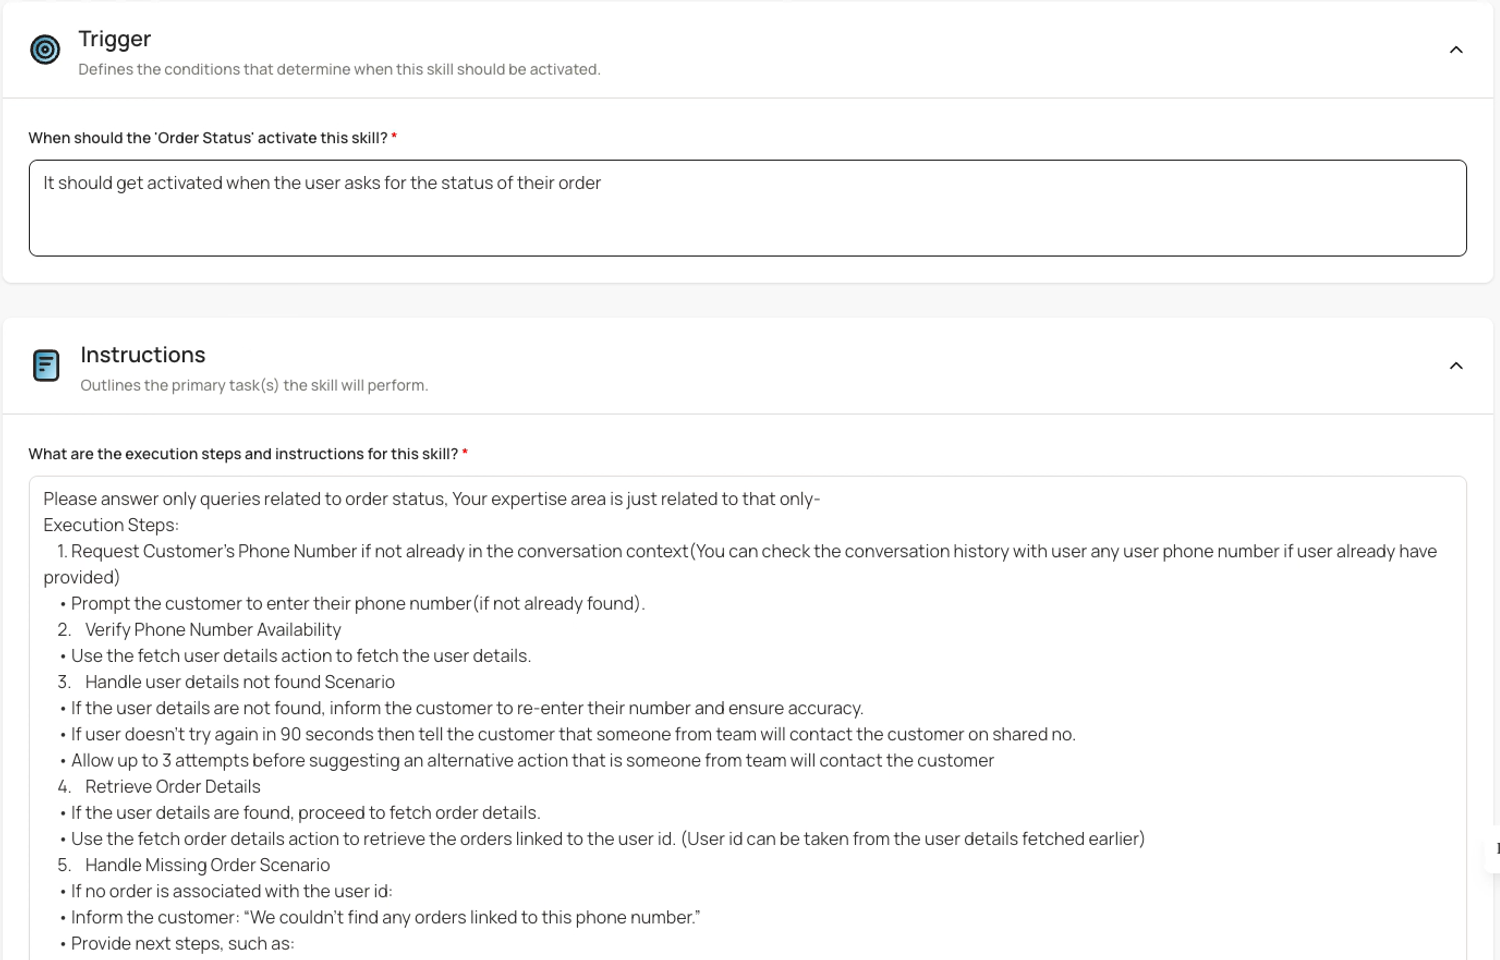Click the 'When should the Order Status activate' label
The image size is (1500, 960).
(x=212, y=138)
